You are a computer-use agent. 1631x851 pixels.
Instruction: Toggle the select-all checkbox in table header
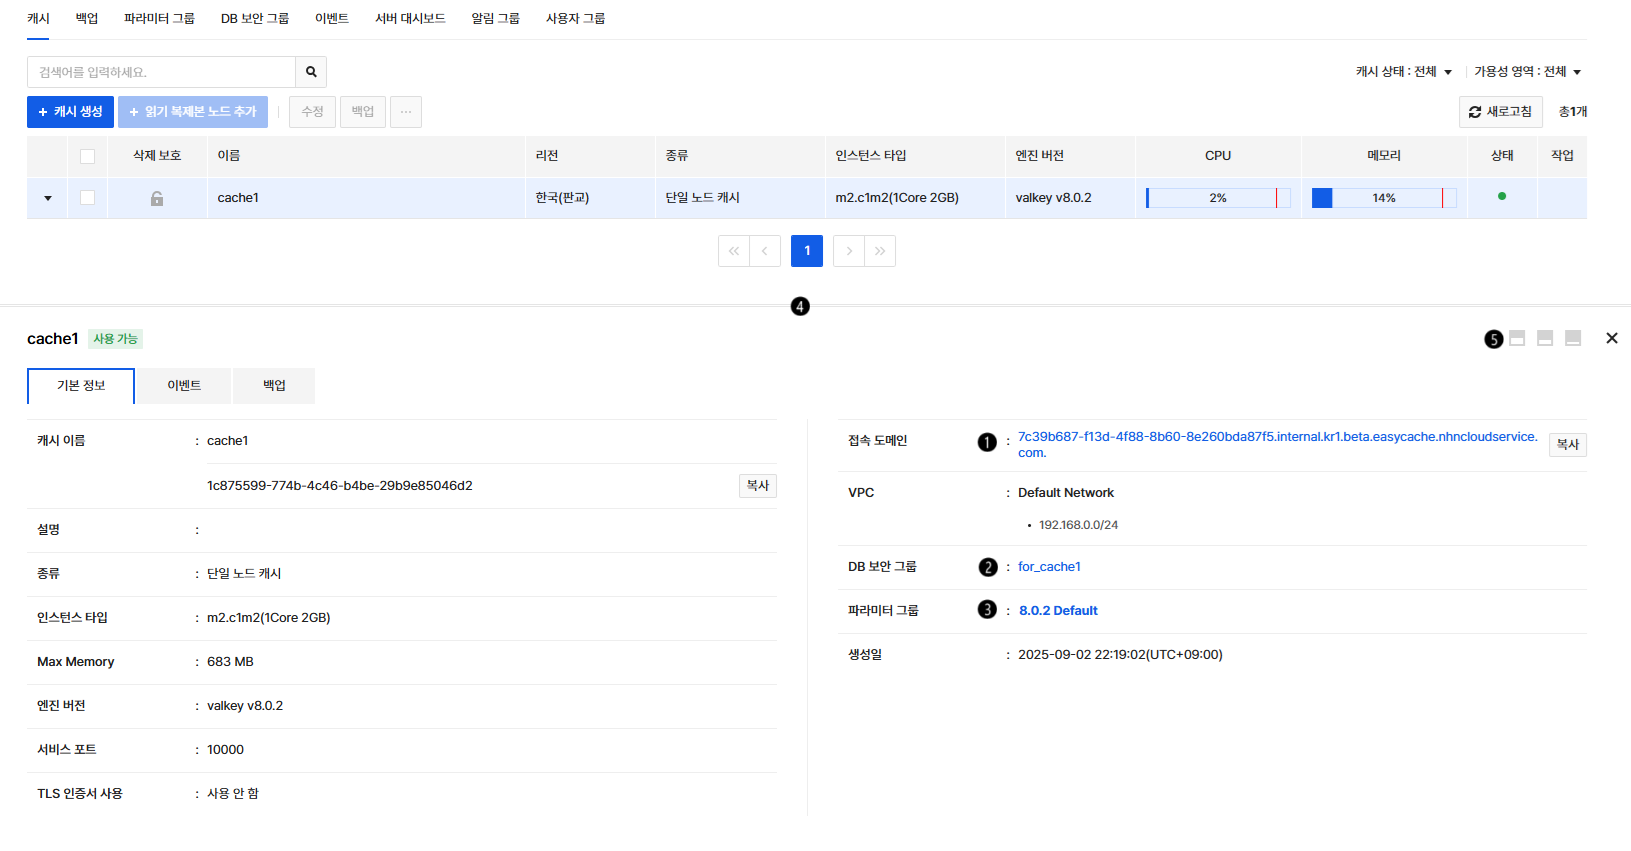click(88, 156)
